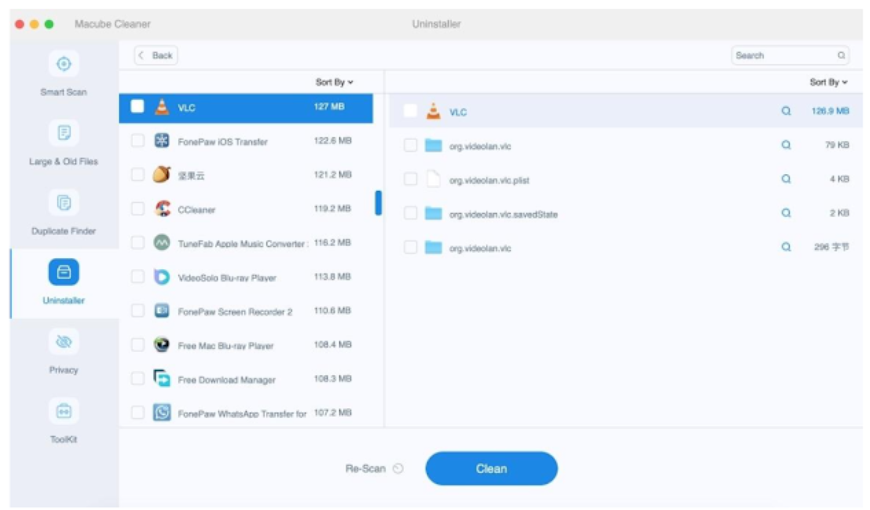The image size is (870, 510).
Task: Click the Free Download Manager icon
Action: click(x=161, y=378)
